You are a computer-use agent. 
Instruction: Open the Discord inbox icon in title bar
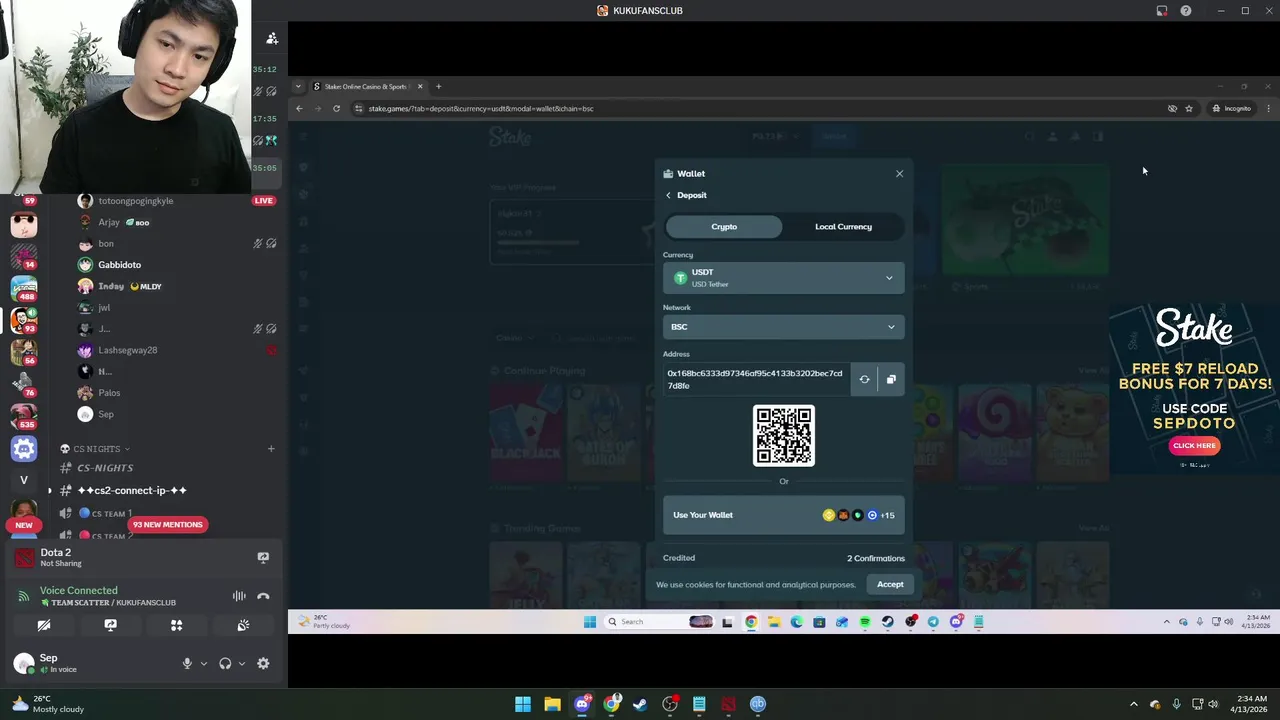click(1162, 11)
